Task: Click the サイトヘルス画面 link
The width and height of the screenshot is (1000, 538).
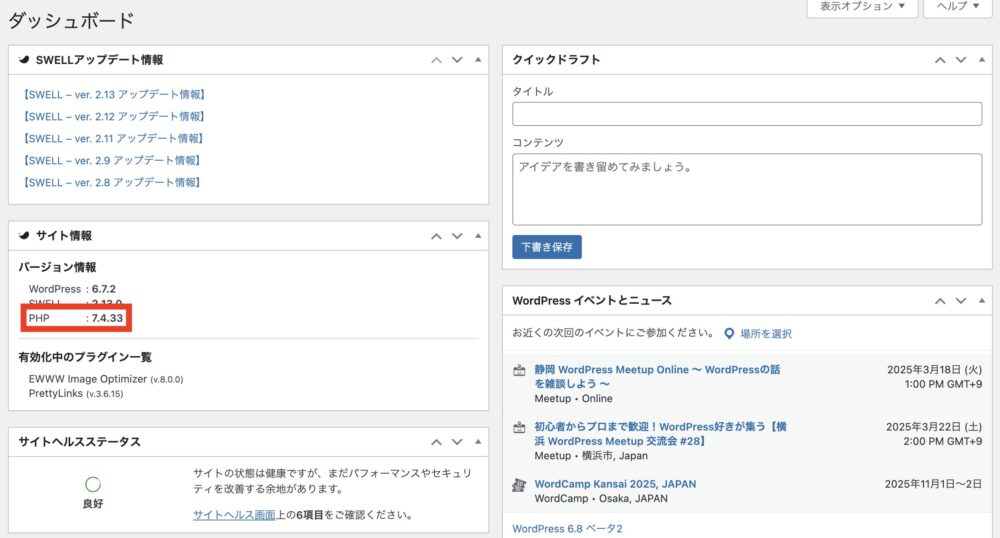Action: click(x=234, y=515)
